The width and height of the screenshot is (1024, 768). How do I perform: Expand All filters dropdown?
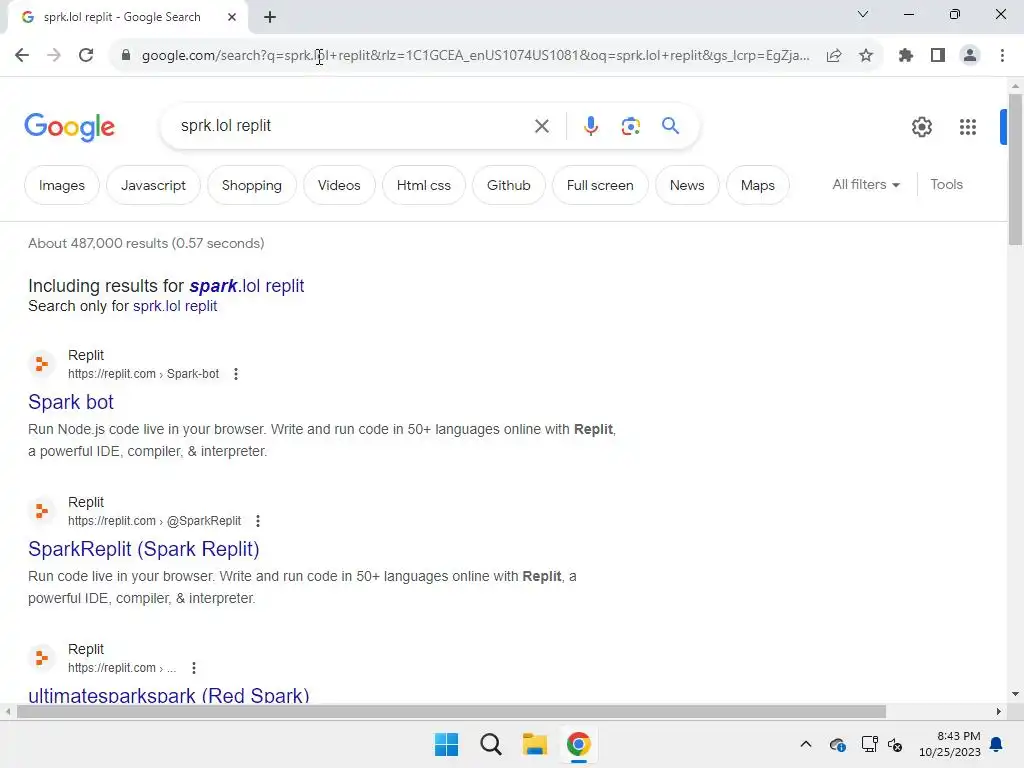tap(866, 185)
